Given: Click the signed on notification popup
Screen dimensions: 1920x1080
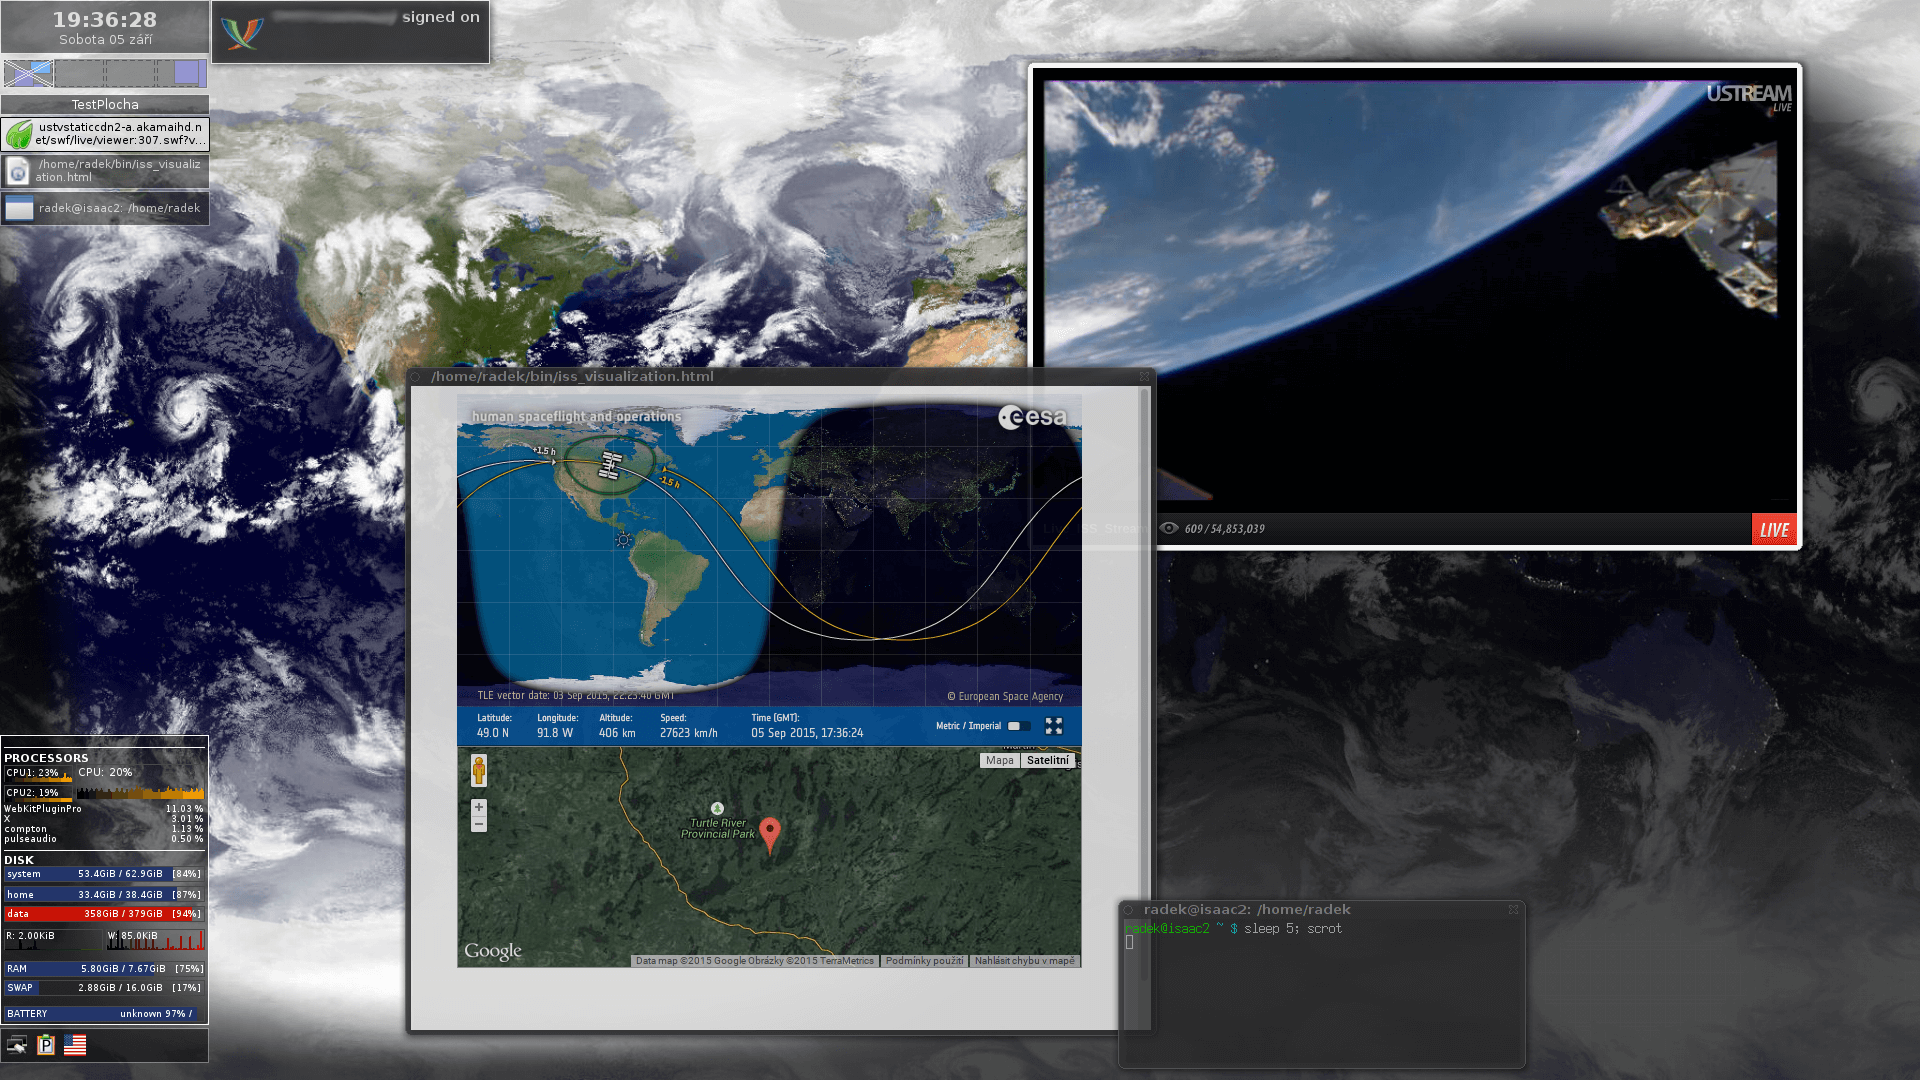Looking at the screenshot, I should pyautogui.click(x=351, y=32).
